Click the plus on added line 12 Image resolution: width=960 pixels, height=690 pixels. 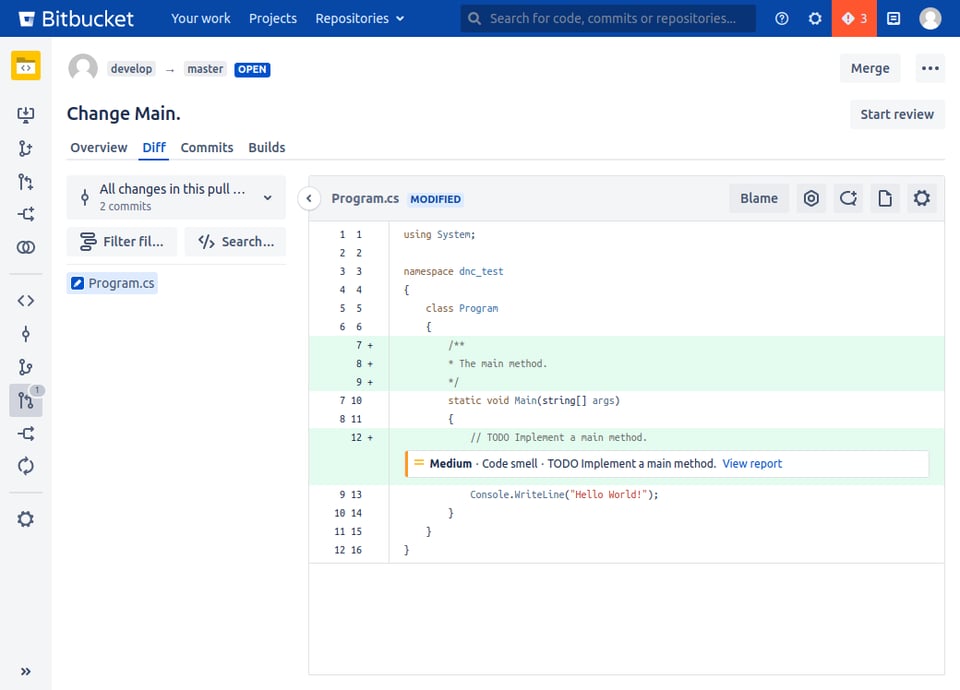pos(370,438)
